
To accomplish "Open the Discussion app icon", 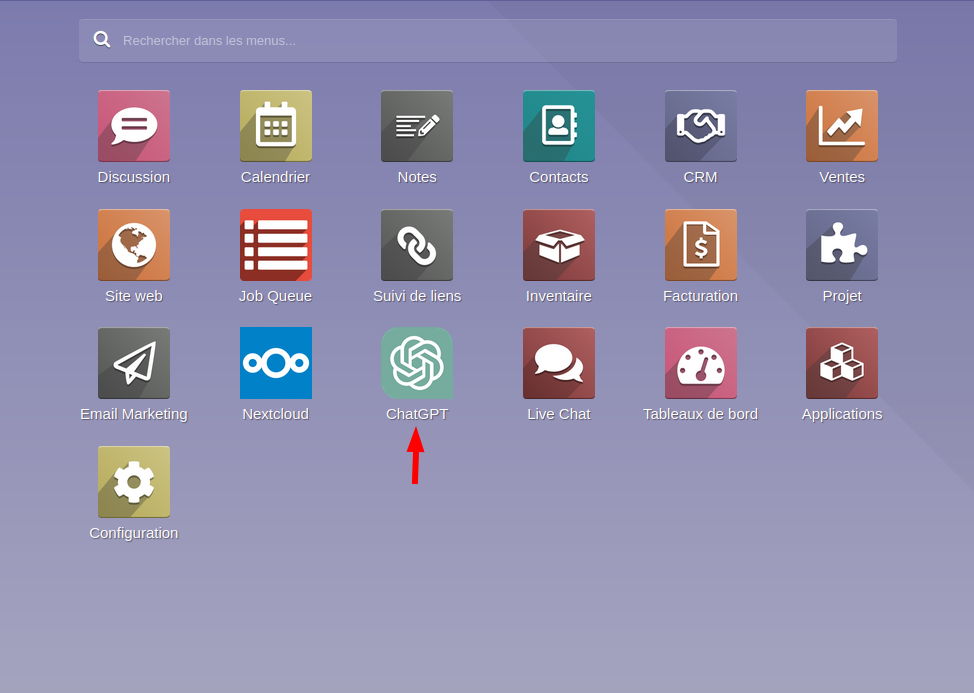I will click(134, 126).
